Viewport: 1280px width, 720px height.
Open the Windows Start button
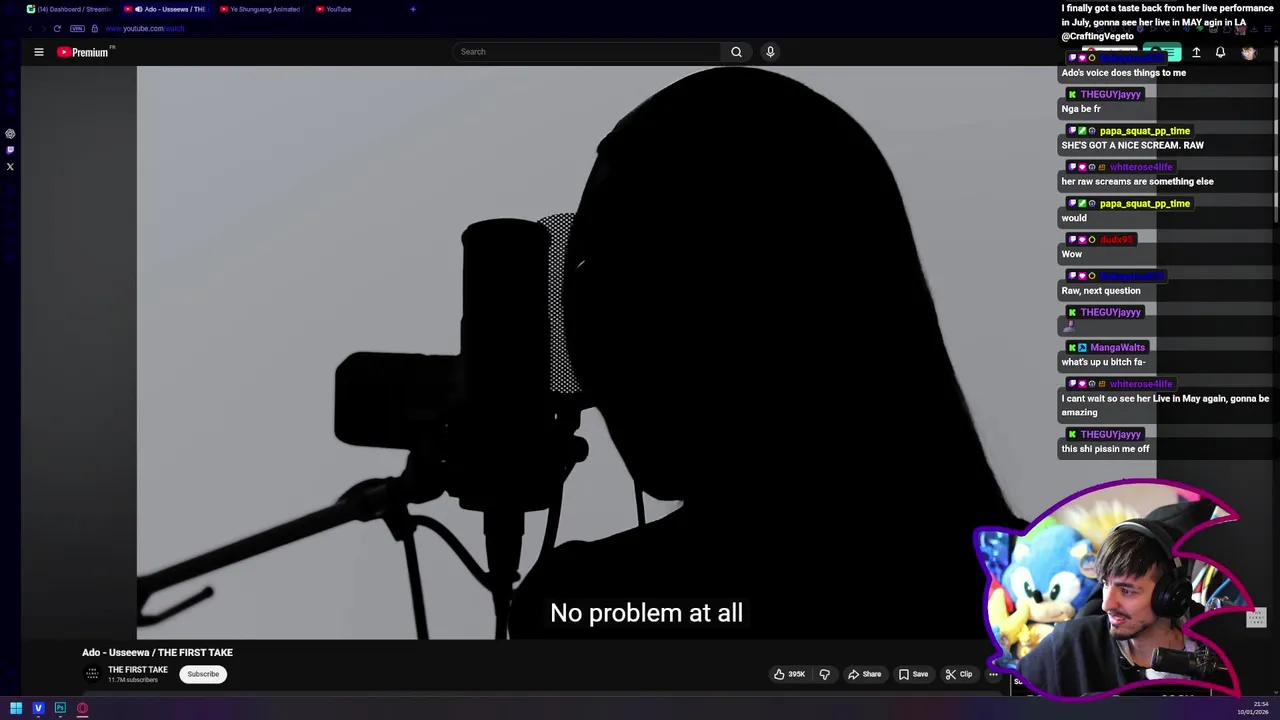click(x=16, y=708)
